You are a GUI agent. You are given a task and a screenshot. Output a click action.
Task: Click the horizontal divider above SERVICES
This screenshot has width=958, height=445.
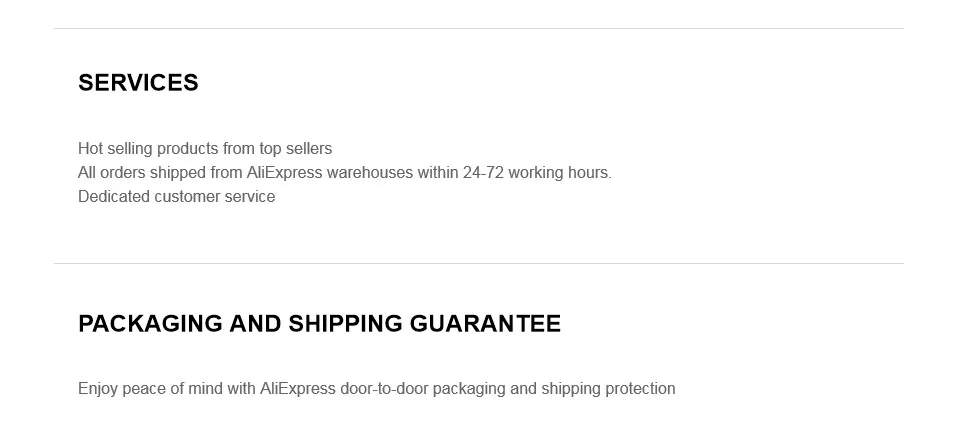479,28
